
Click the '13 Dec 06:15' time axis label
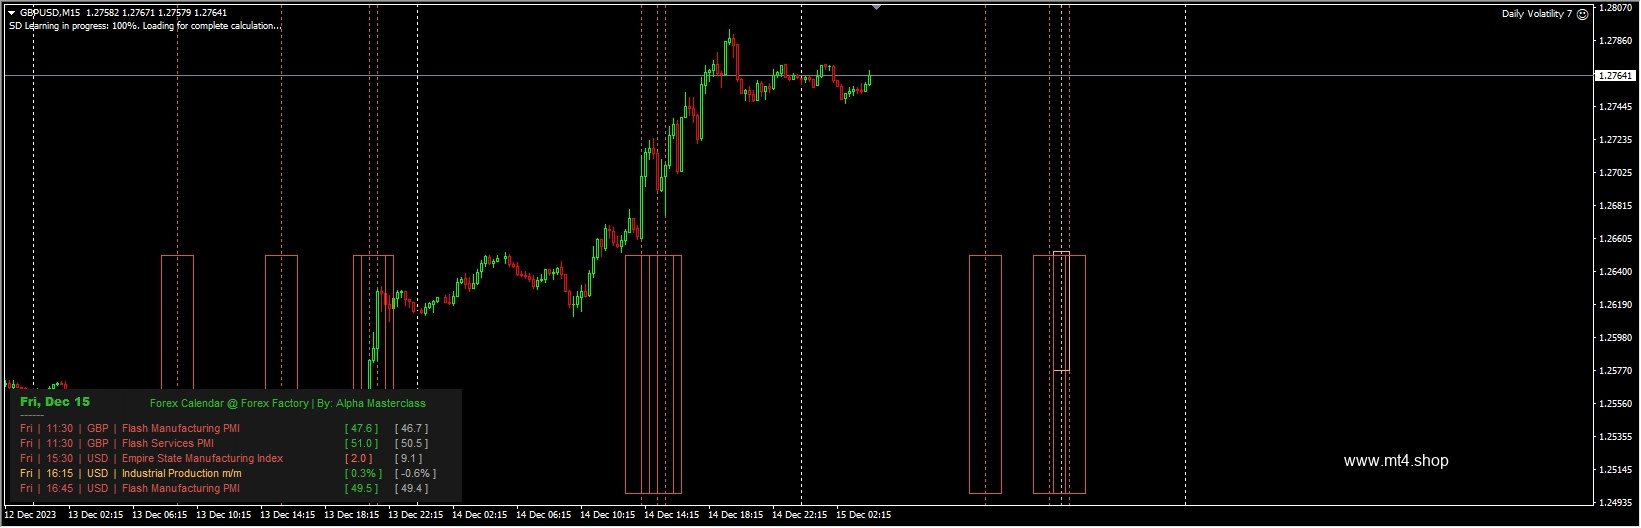(x=160, y=515)
